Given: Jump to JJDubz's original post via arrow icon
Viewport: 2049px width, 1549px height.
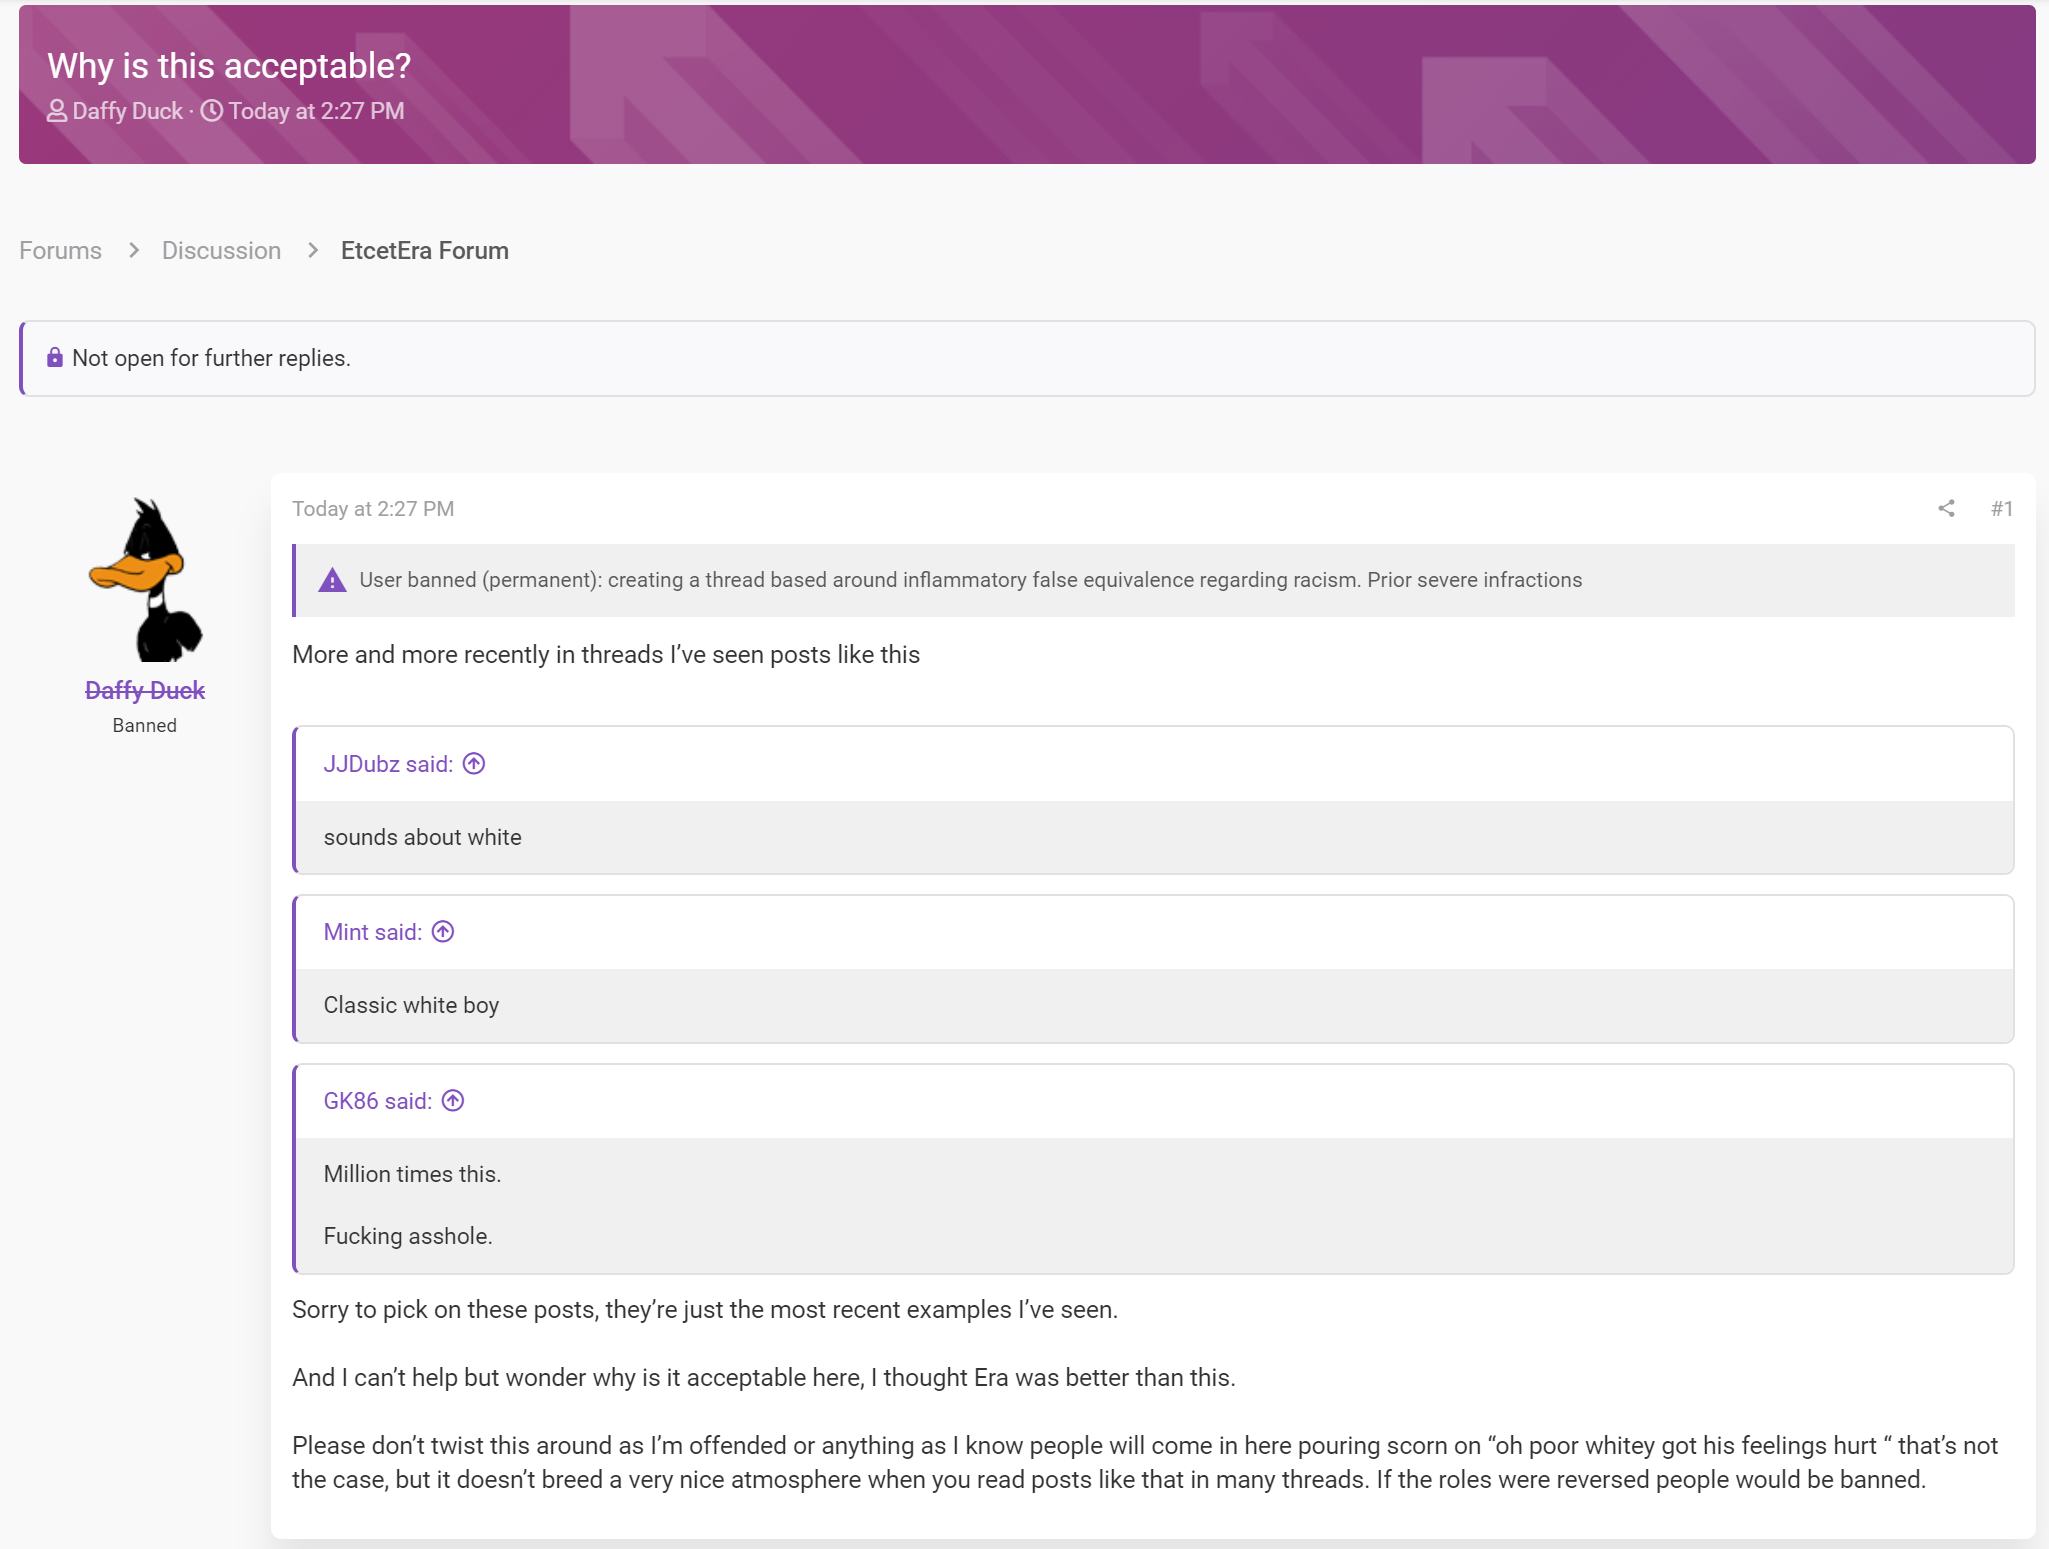Looking at the screenshot, I should (474, 764).
